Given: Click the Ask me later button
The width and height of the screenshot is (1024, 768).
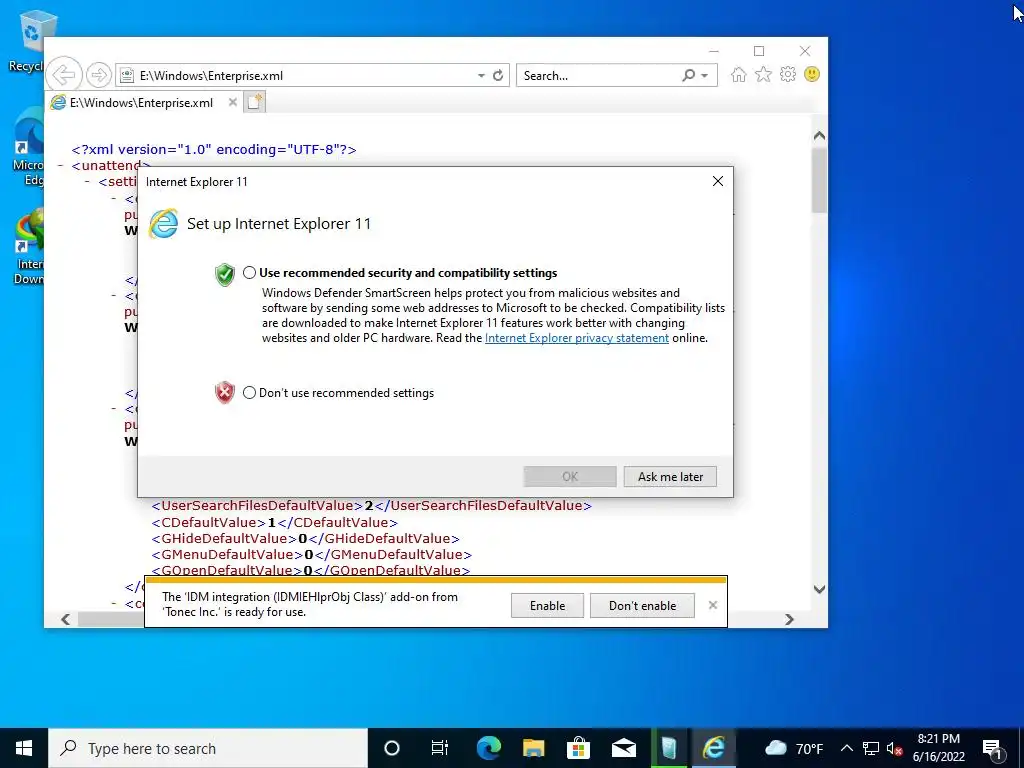Looking at the screenshot, I should 670,477.
